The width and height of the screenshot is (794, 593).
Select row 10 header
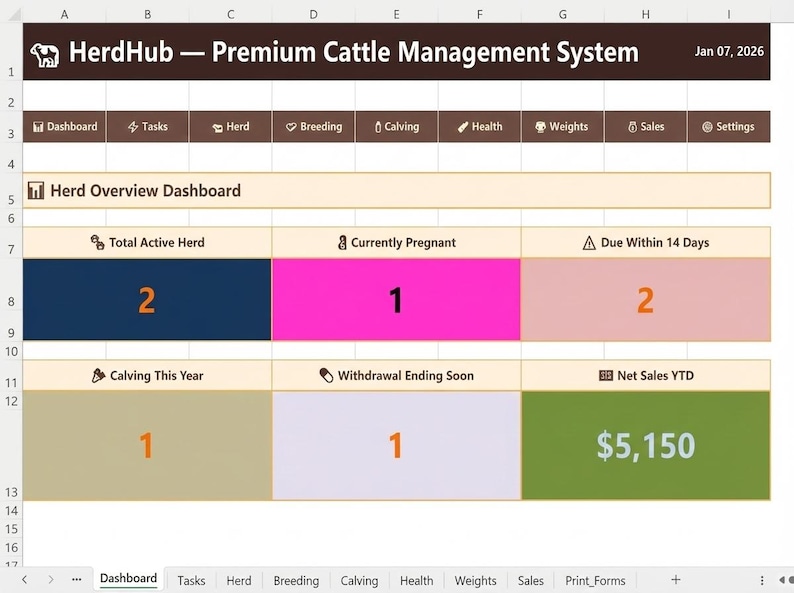click(x=11, y=351)
